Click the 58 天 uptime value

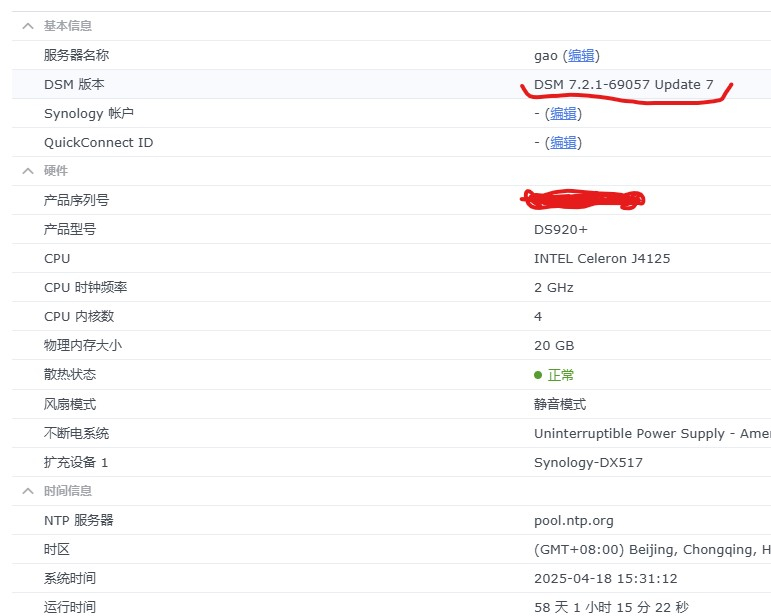pyautogui.click(x=611, y=608)
